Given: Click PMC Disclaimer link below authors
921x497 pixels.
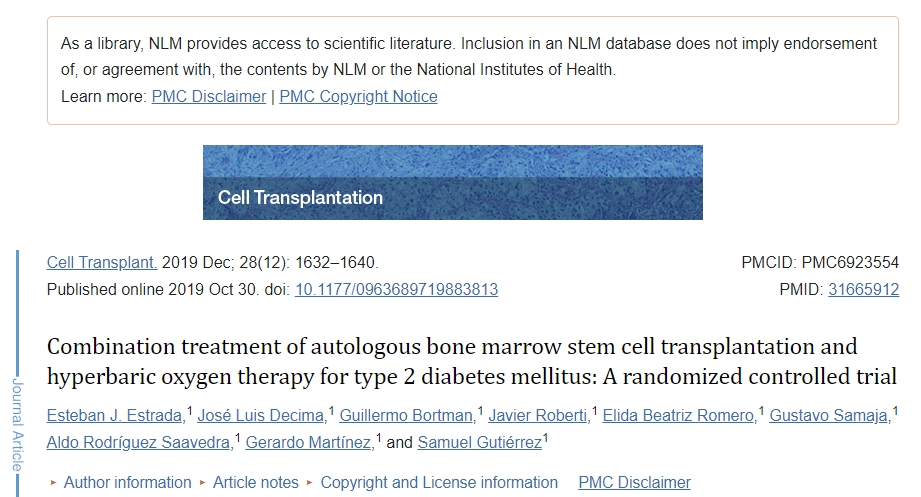Looking at the screenshot, I should click(634, 483).
